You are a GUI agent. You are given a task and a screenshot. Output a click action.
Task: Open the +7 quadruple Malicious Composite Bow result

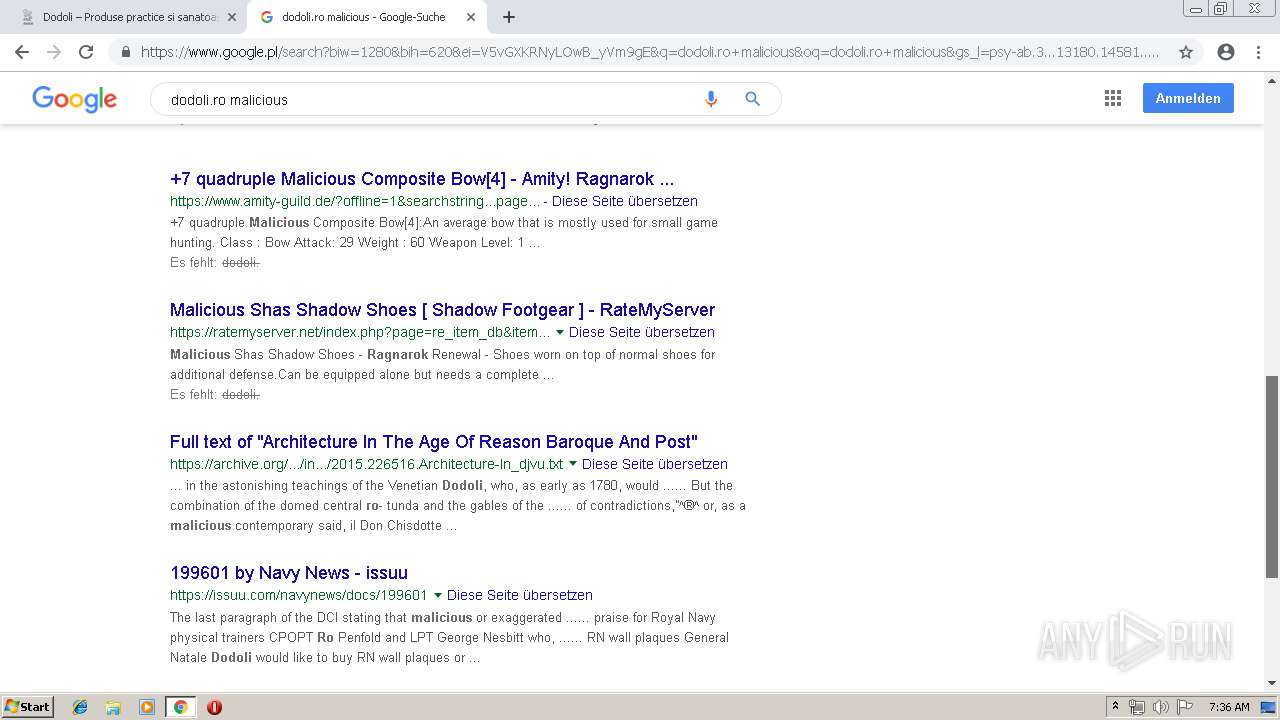422,179
